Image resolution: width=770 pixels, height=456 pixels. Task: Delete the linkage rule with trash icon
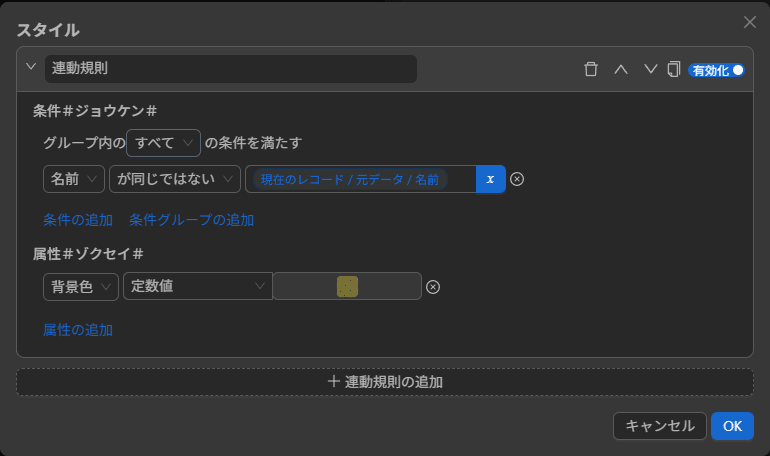591,69
